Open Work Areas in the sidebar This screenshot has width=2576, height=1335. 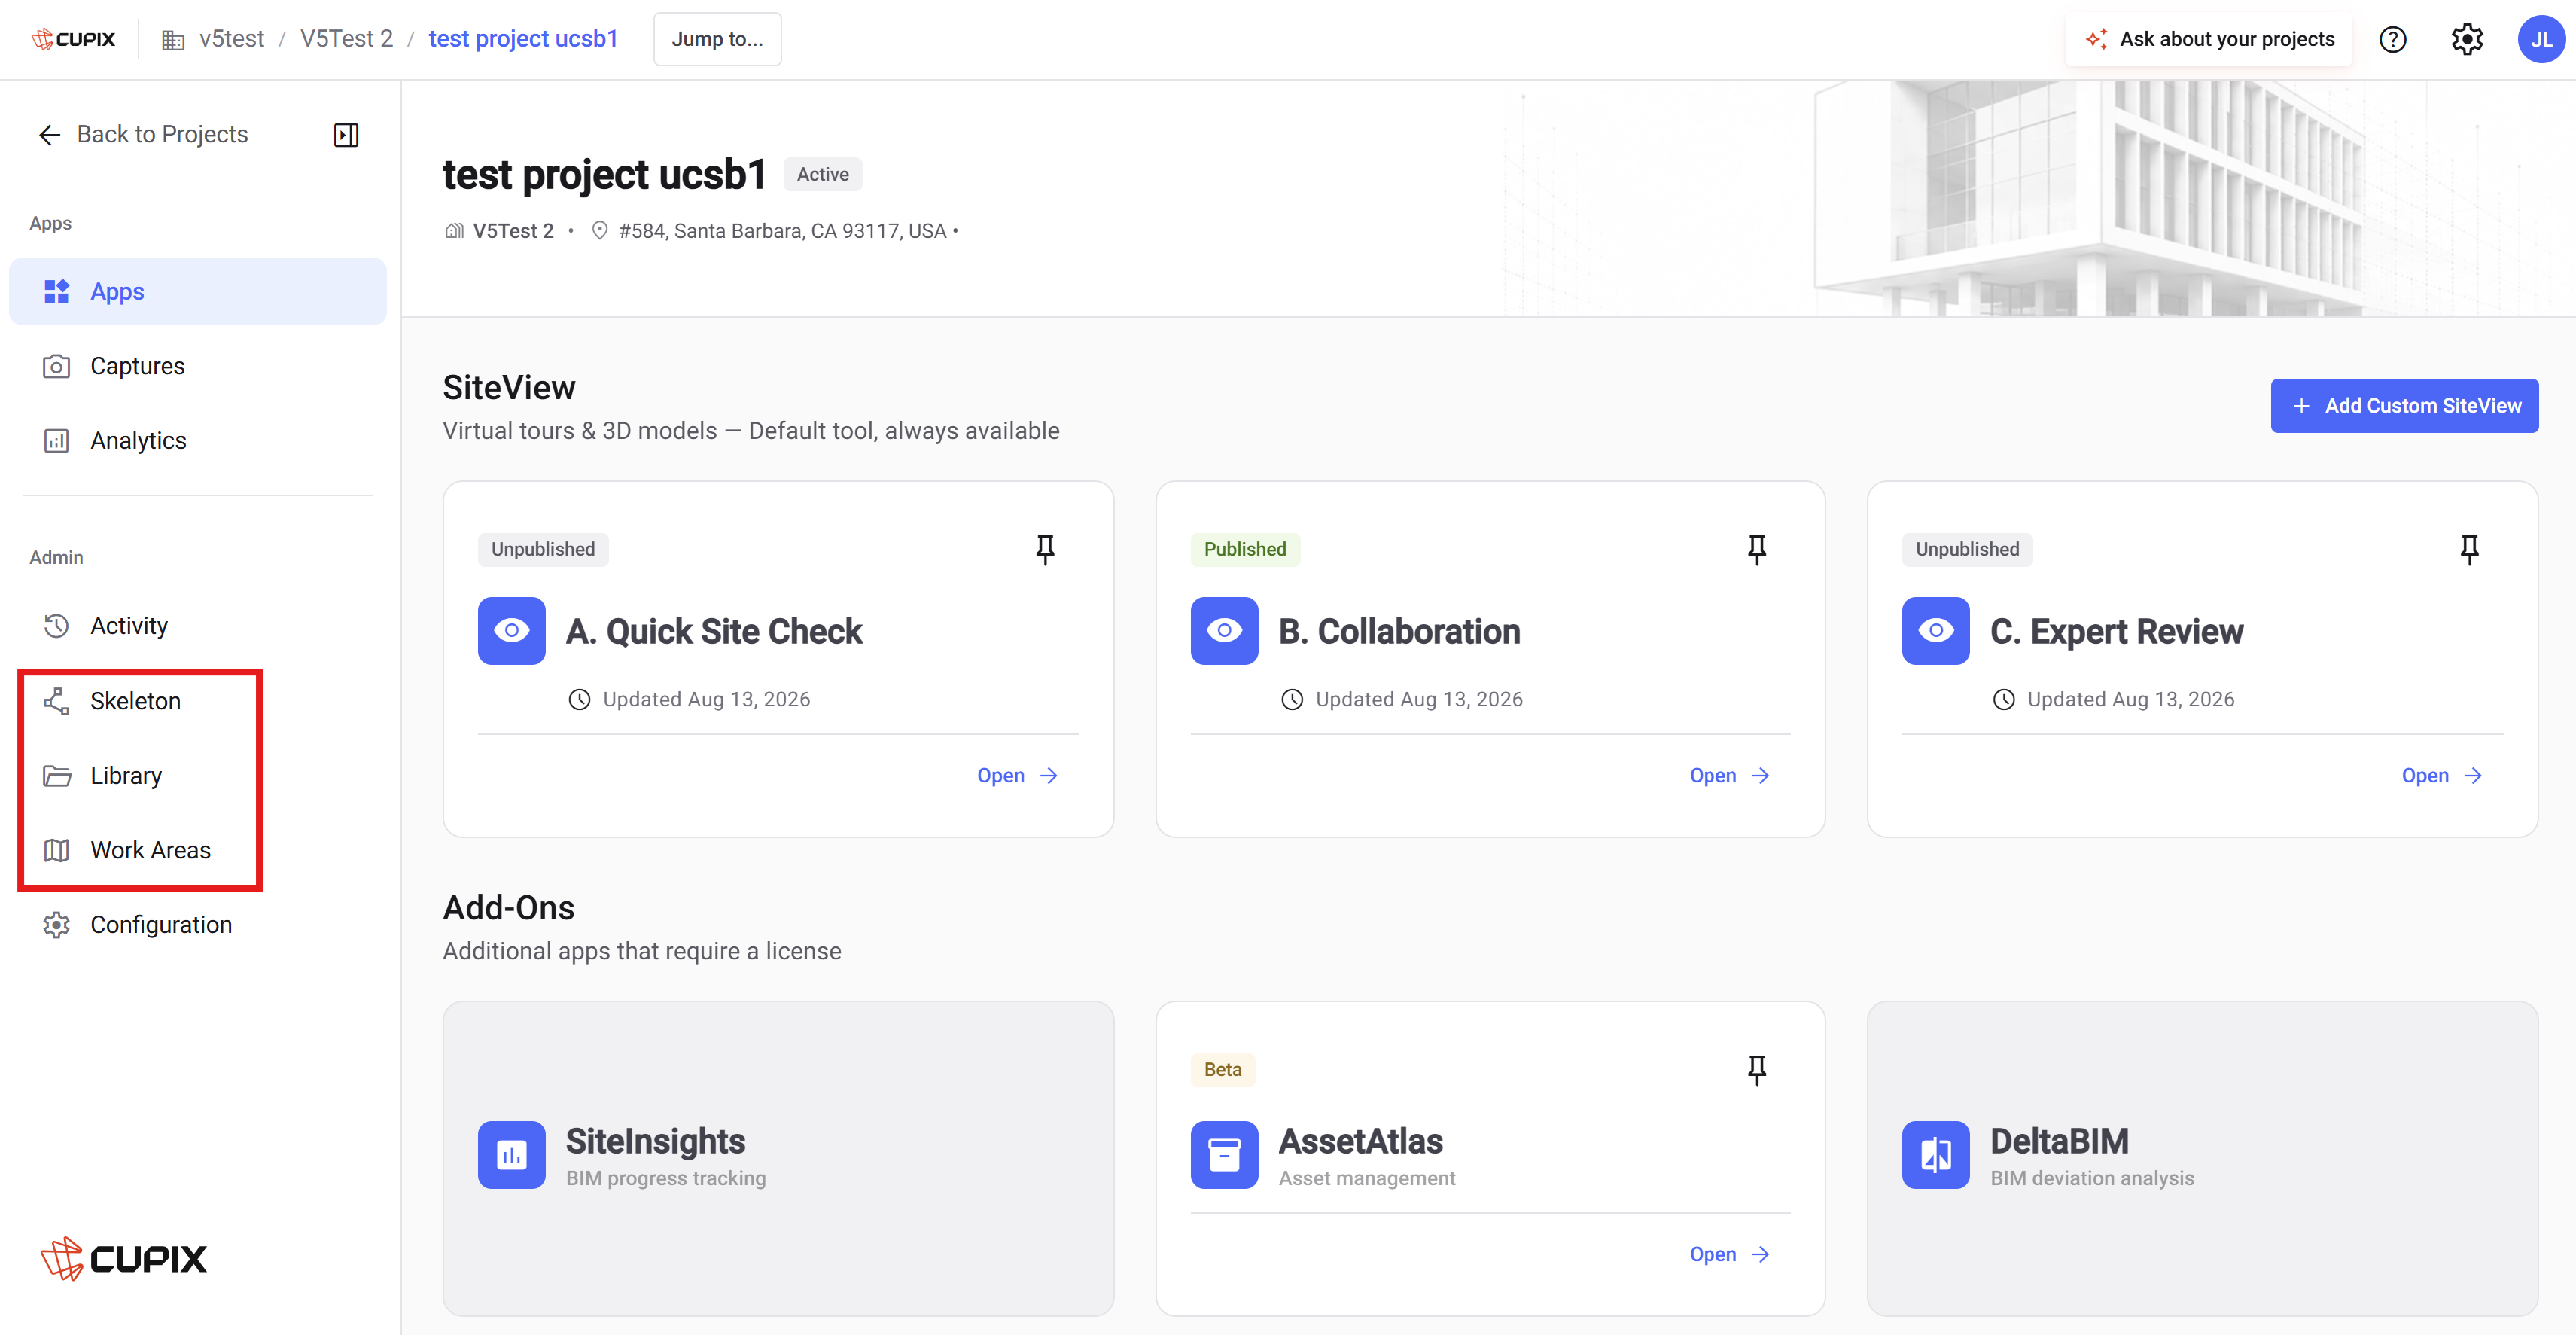(x=198, y=850)
